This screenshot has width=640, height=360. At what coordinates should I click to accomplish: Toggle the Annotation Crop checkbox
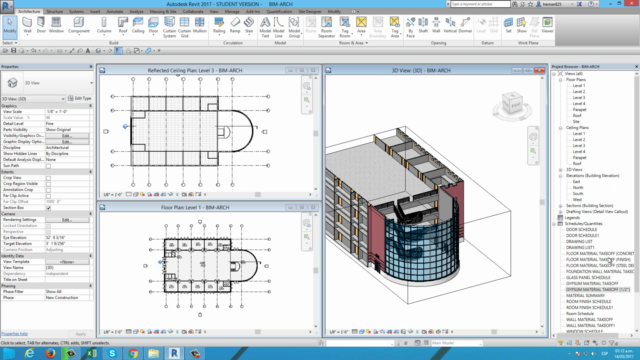[x=48, y=190]
